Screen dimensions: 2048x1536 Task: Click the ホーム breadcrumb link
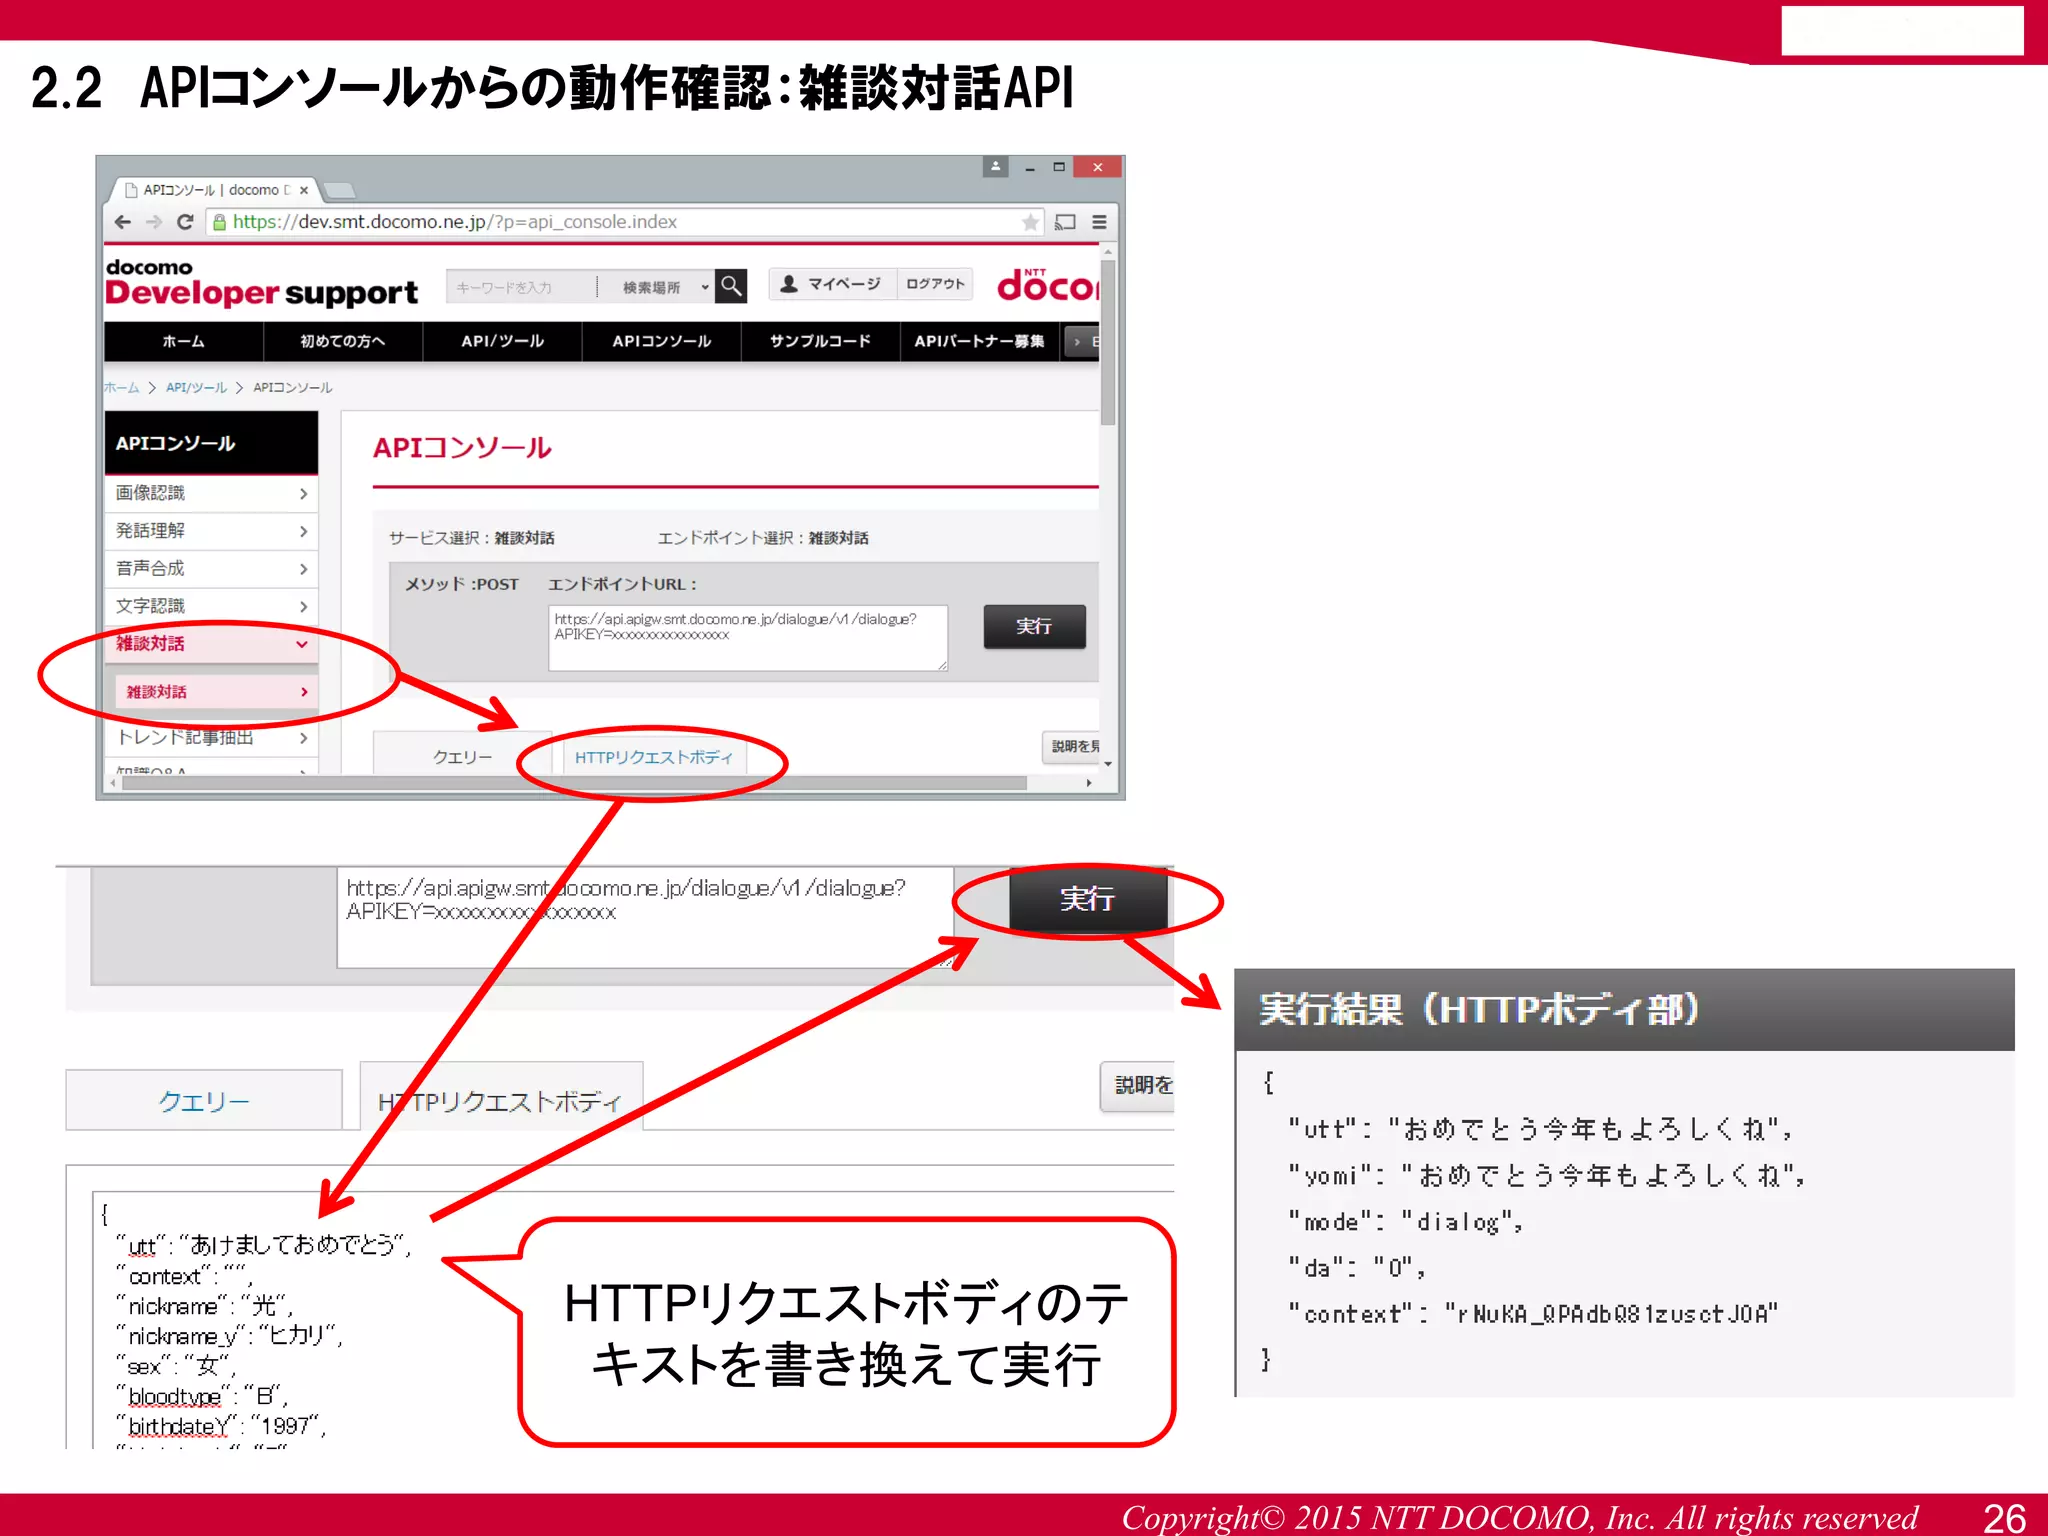121,388
